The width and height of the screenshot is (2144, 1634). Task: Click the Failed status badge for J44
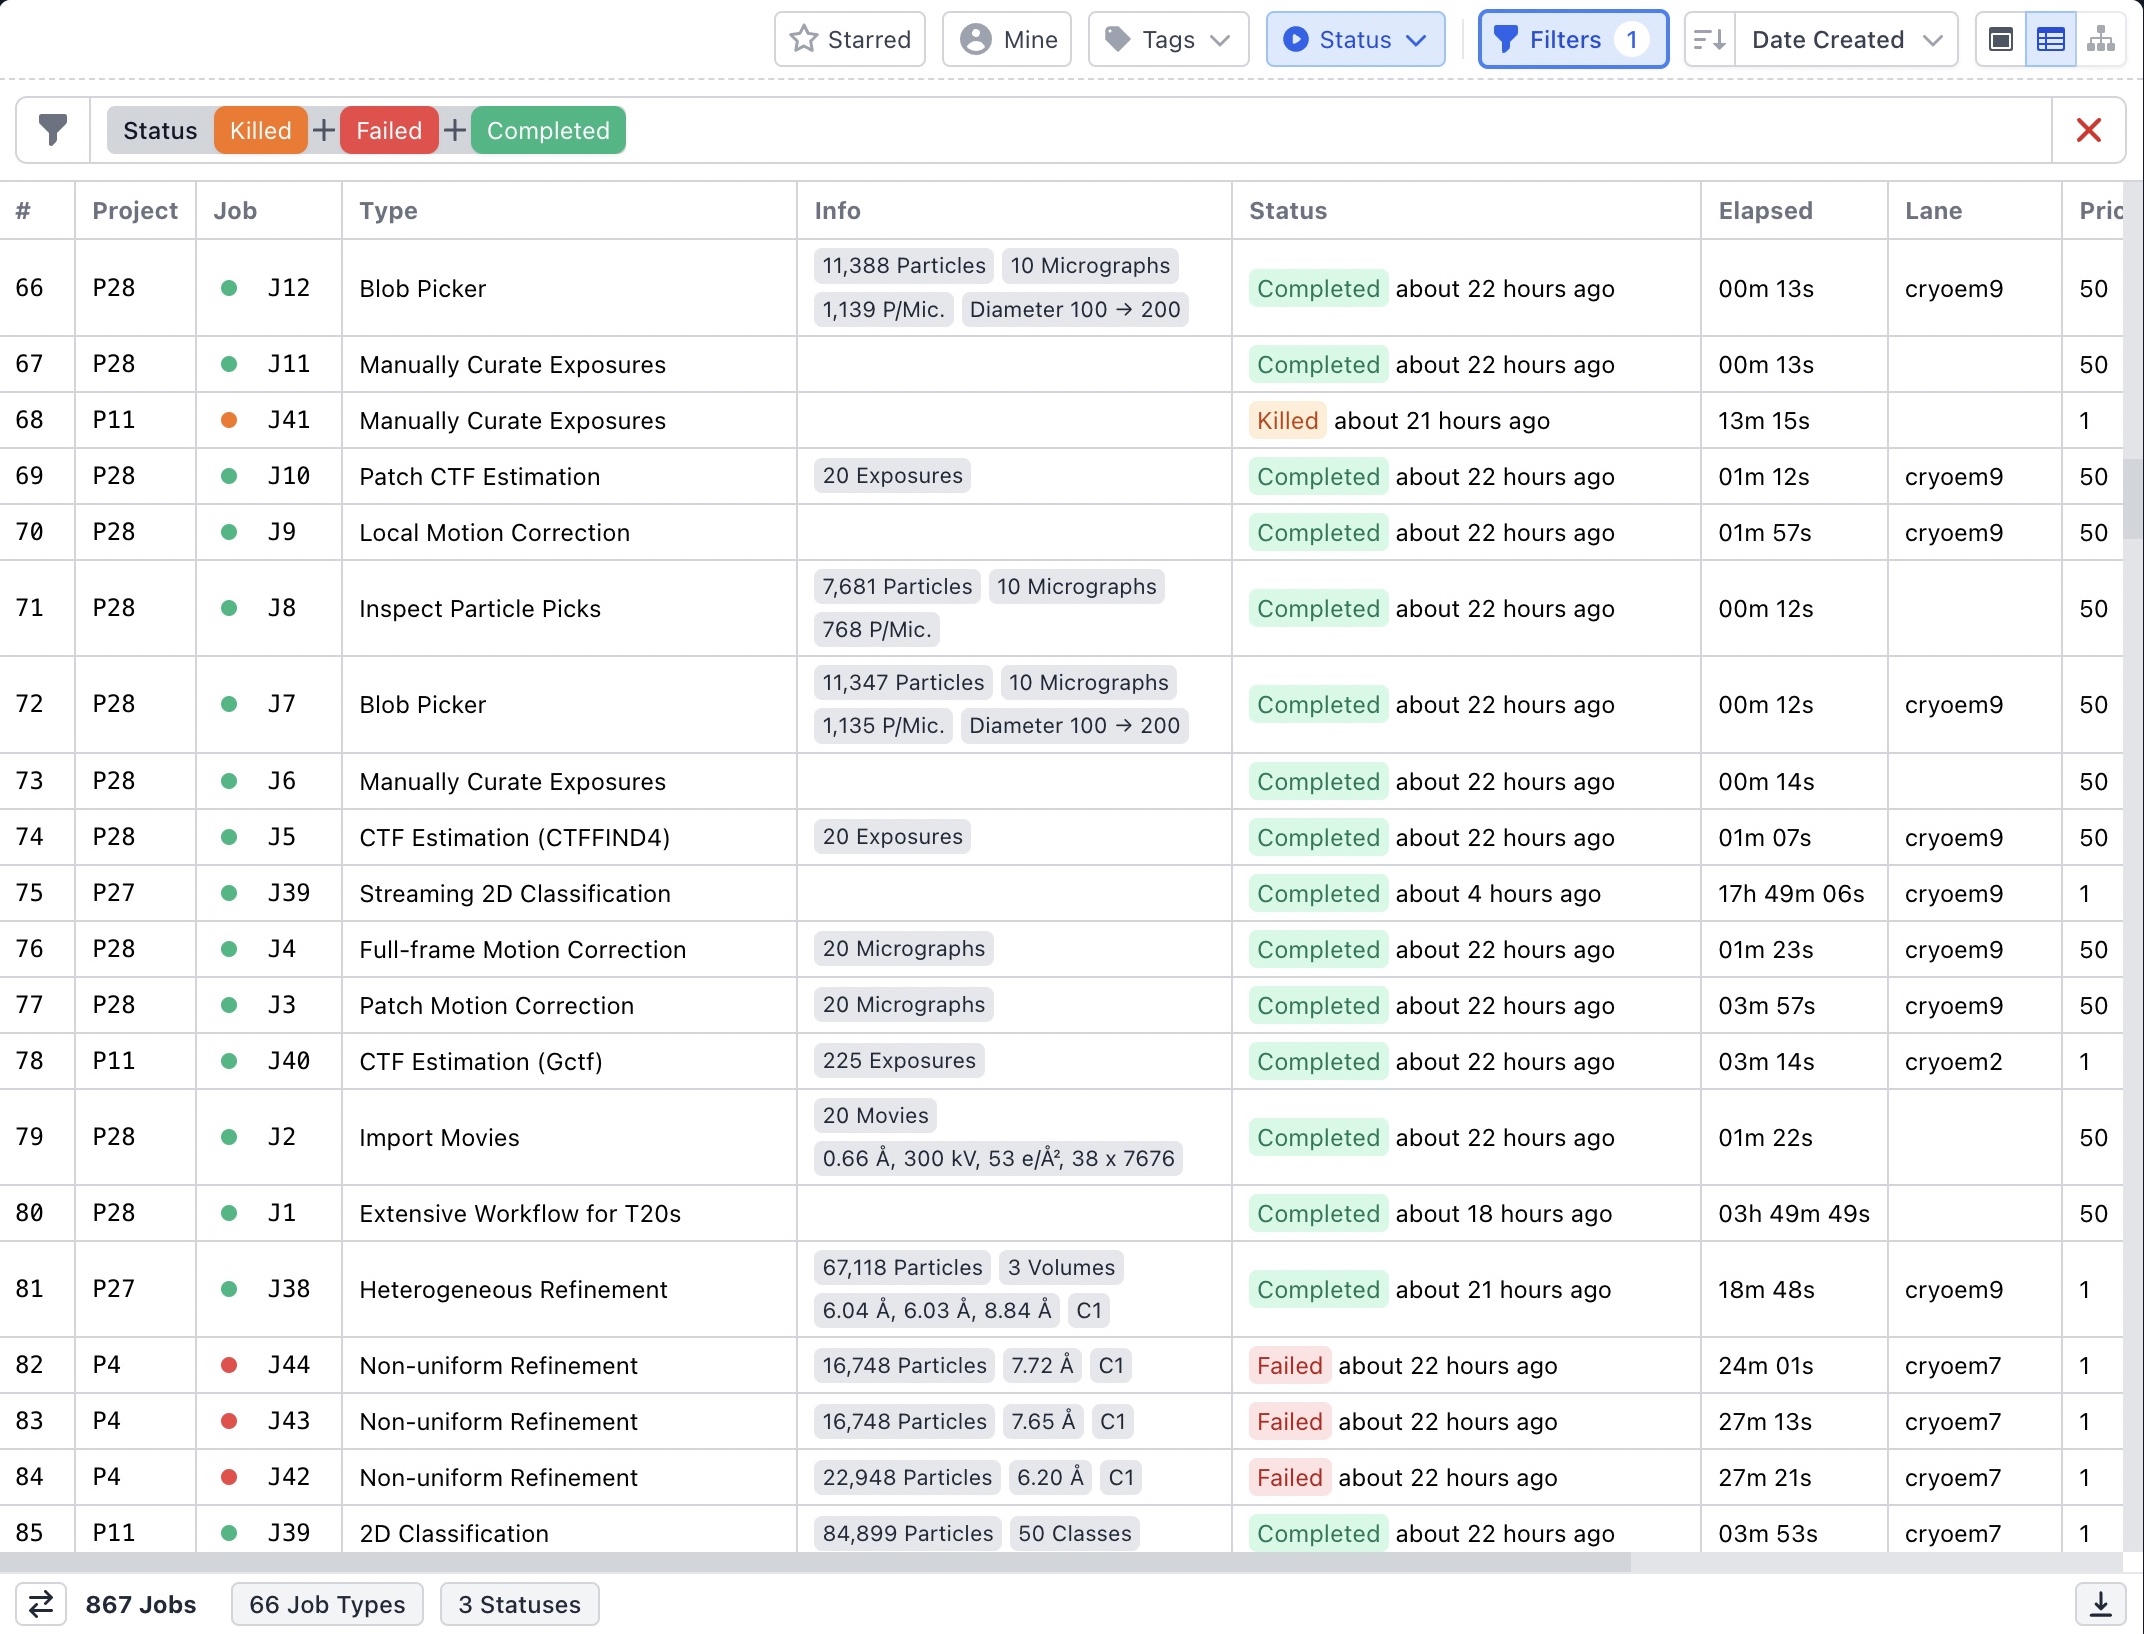[x=1289, y=1366]
